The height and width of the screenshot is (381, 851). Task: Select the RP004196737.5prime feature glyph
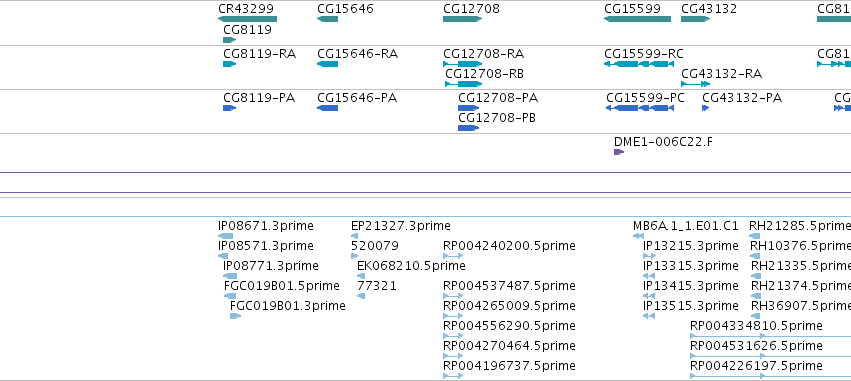coord(453,376)
